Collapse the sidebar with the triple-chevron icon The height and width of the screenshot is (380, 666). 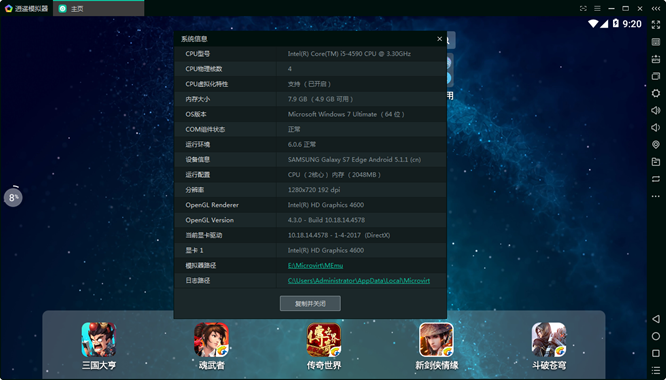(x=656, y=8)
